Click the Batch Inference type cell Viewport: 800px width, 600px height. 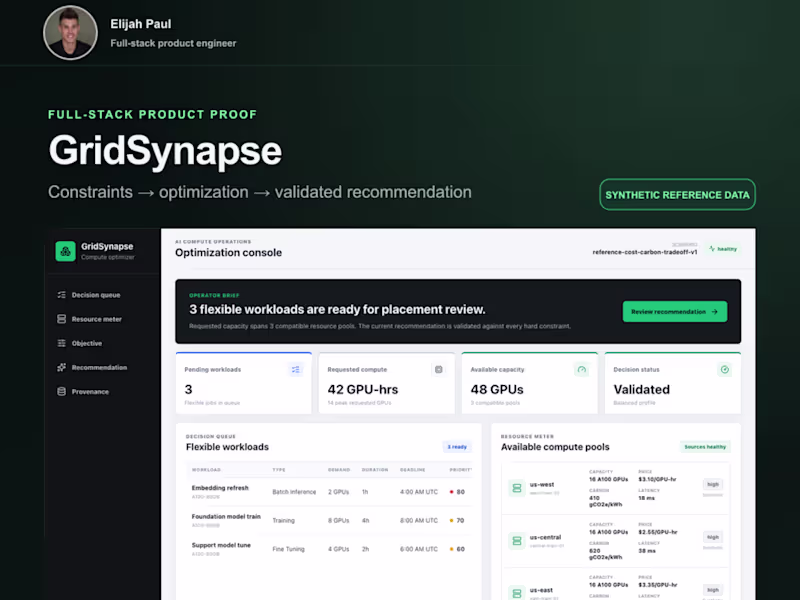tap(294, 492)
